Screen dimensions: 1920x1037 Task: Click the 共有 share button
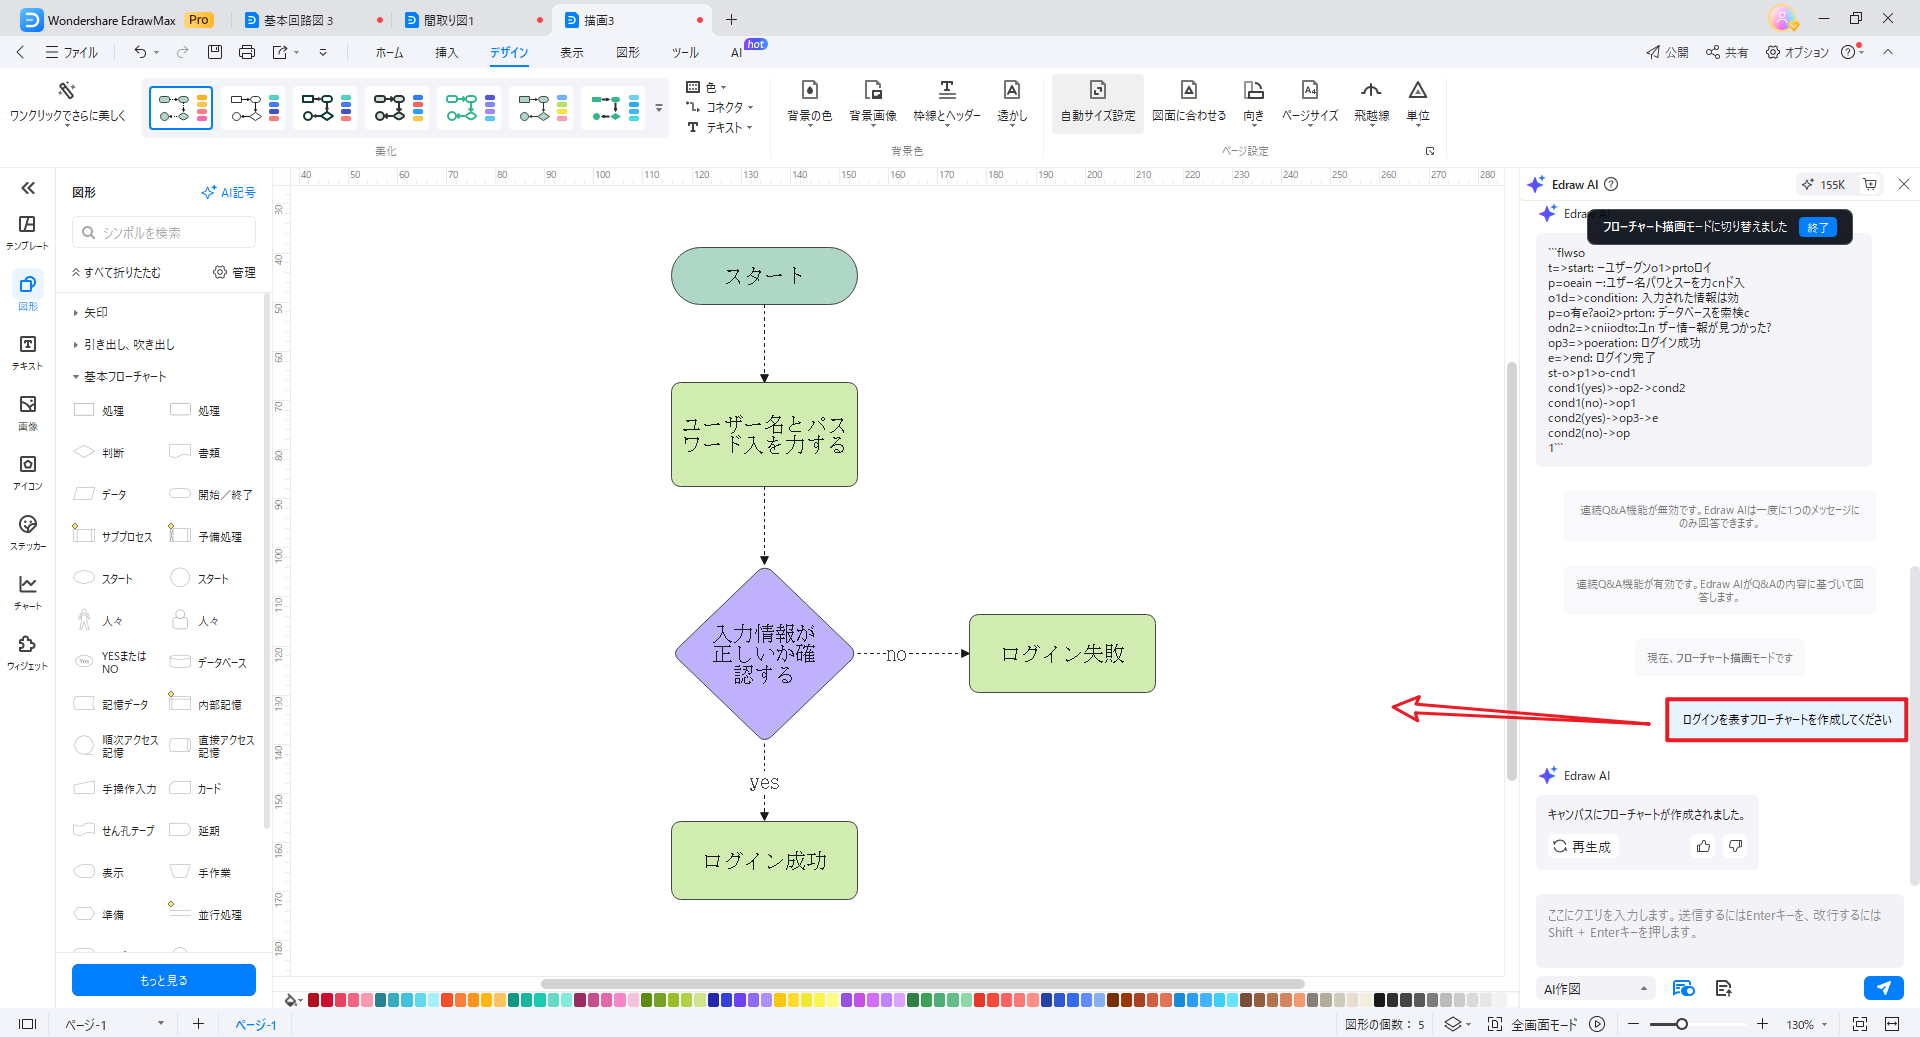tap(1727, 52)
